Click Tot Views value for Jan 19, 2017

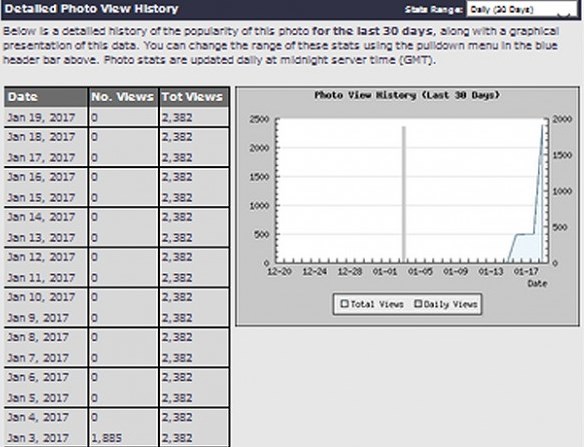click(x=177, y=118)
